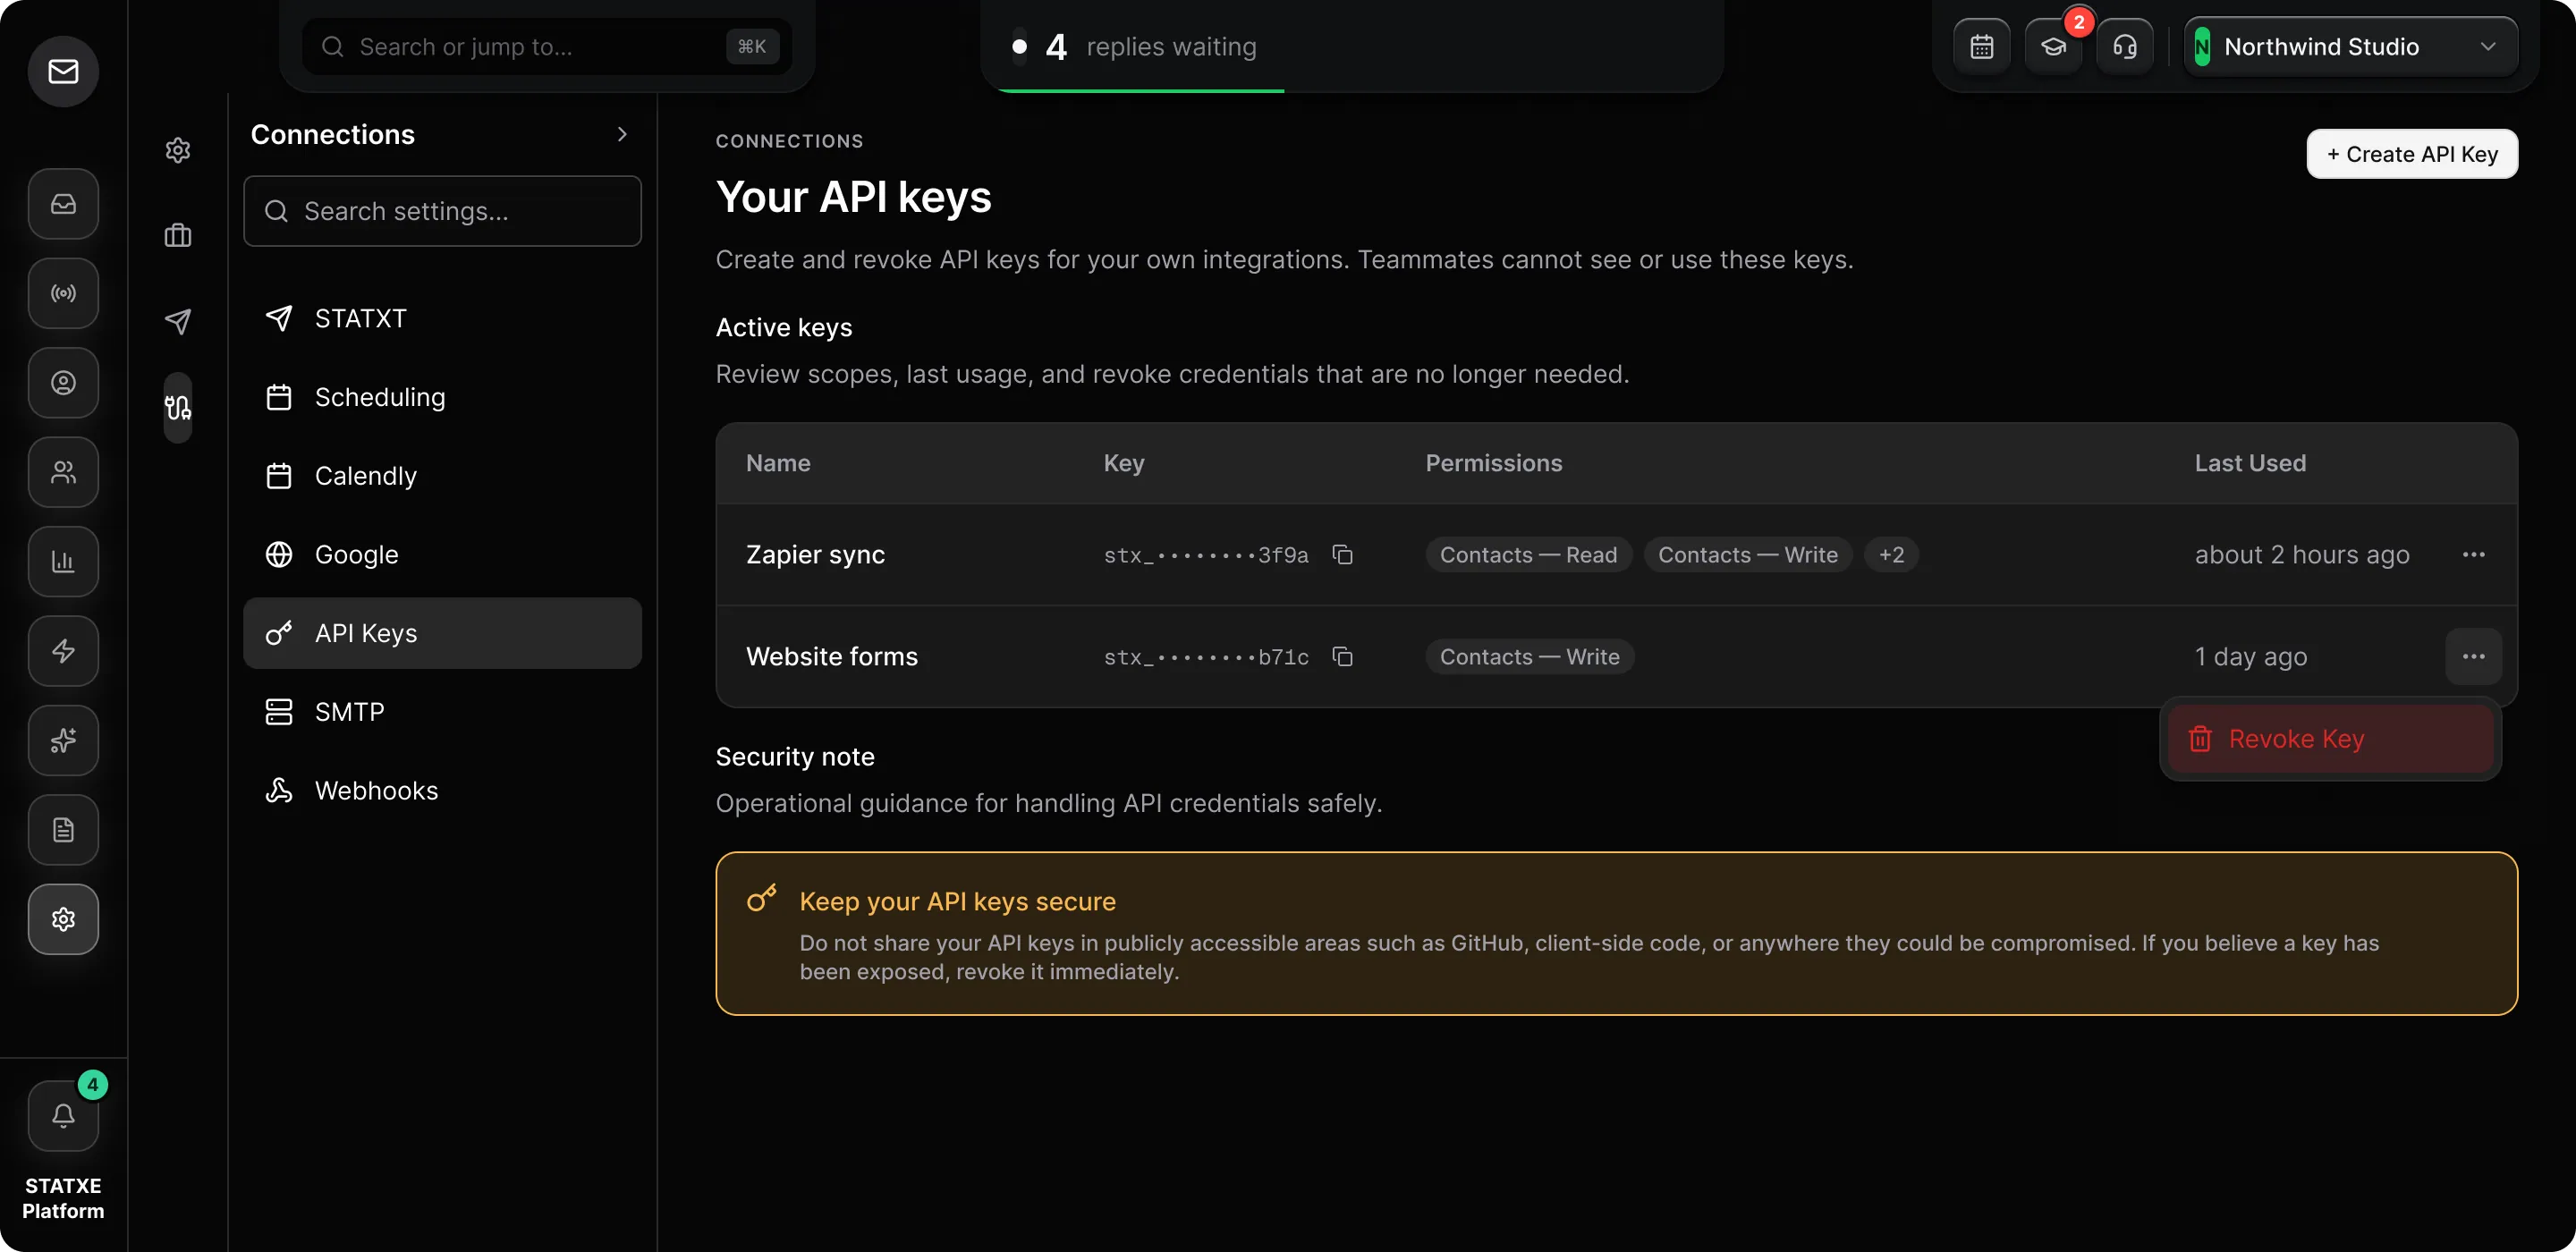
Task: Open the Google connection item
Action: click(442, 554)
